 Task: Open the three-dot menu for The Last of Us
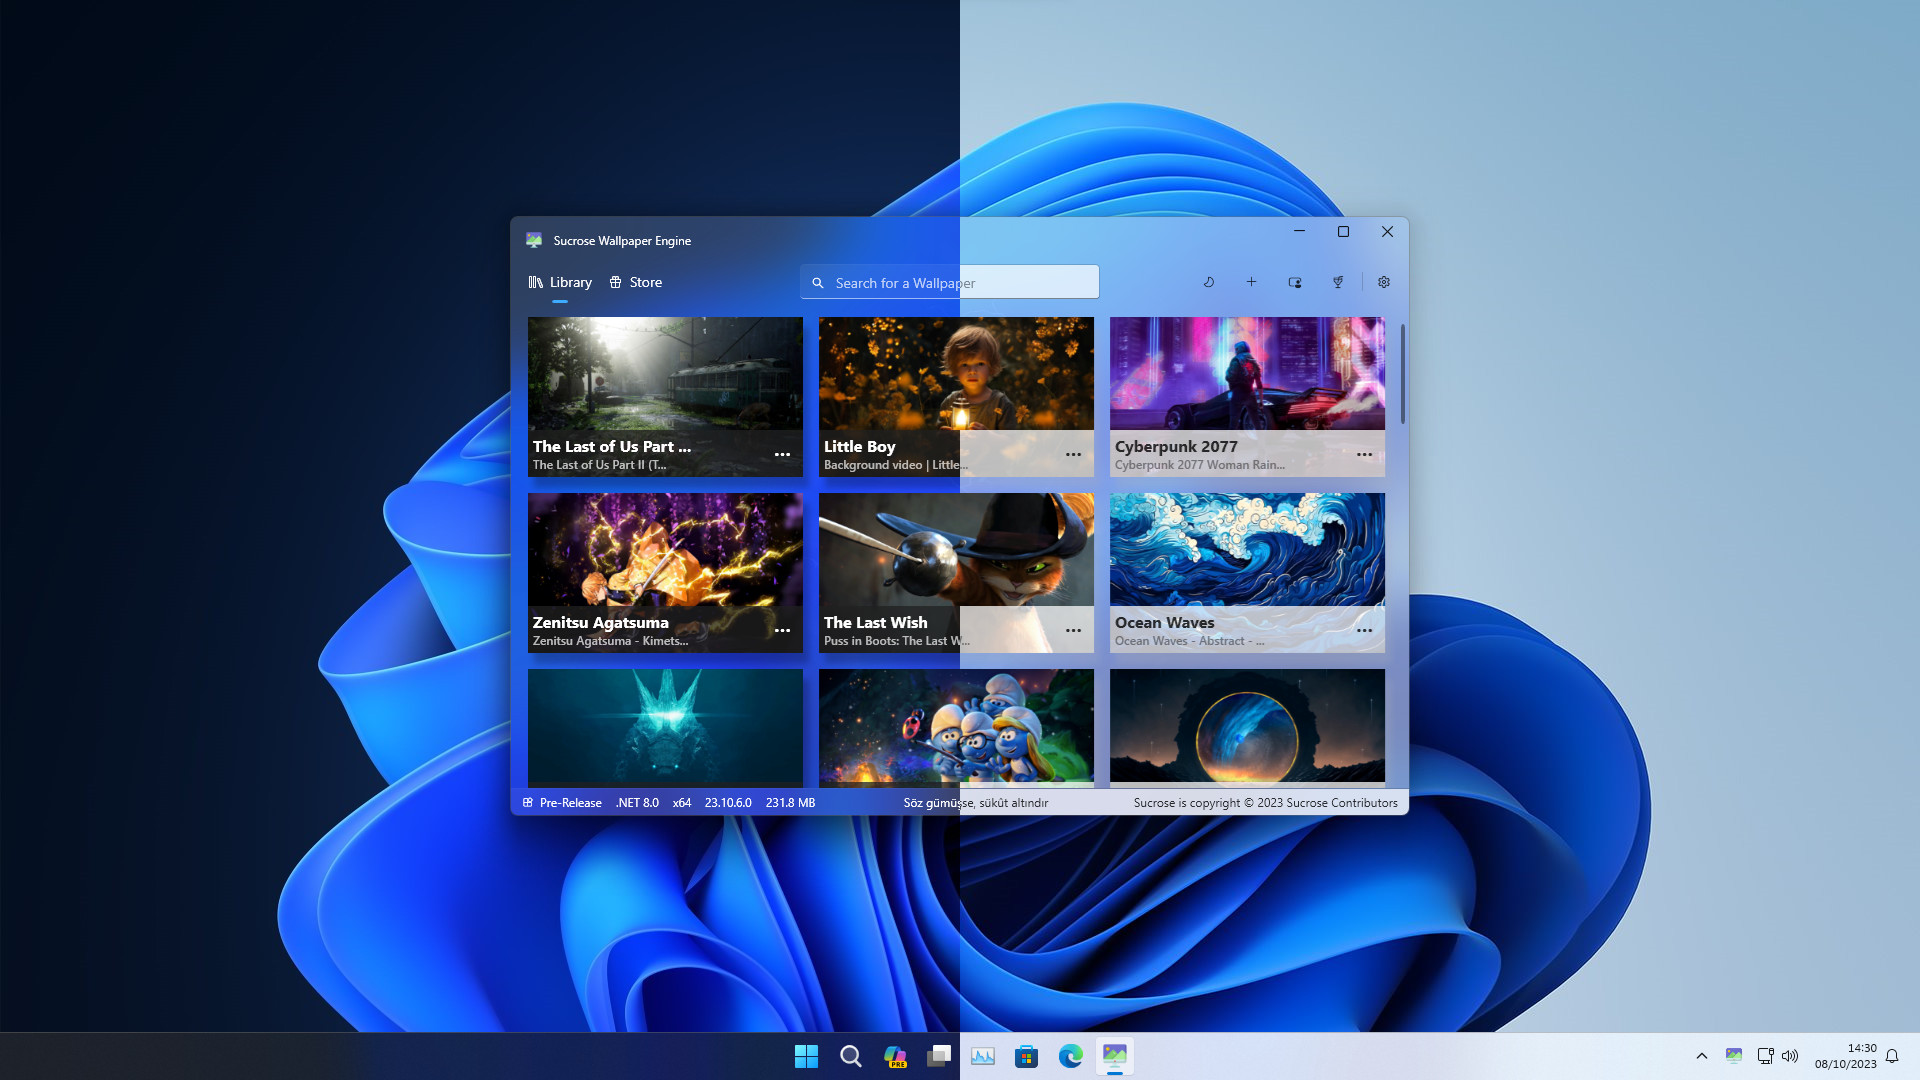(x=782, y=454)
